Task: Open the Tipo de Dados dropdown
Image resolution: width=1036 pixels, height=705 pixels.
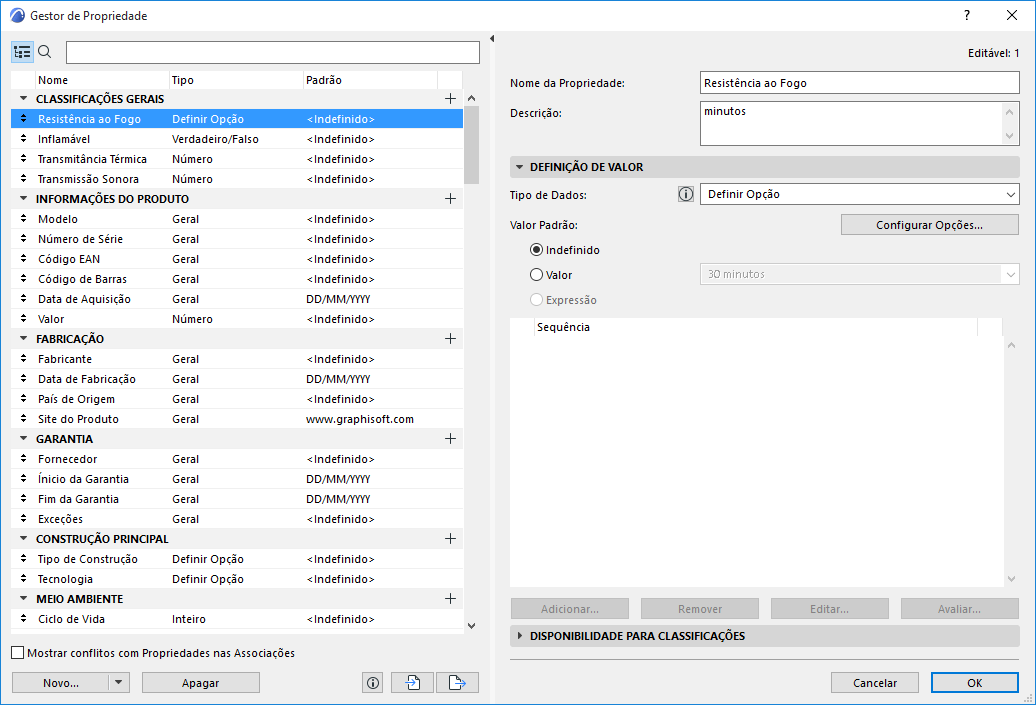Action: [x=860, y=194]
